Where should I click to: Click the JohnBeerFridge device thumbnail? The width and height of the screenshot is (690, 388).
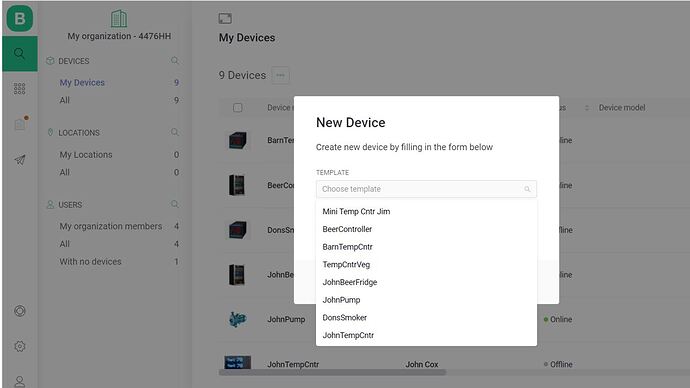(x=237, y=275)
